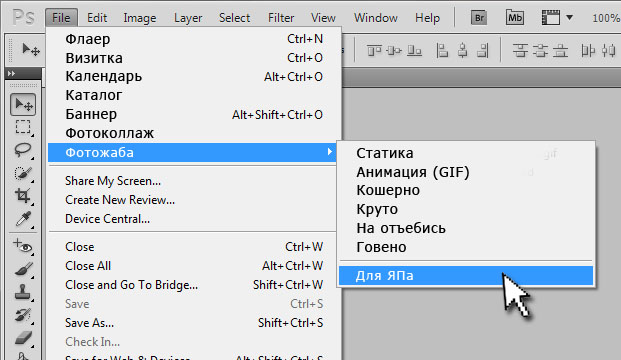The height and width of the screenshot is (360, 621).
Task: Select Говено in the submenu
Action: 466,247
